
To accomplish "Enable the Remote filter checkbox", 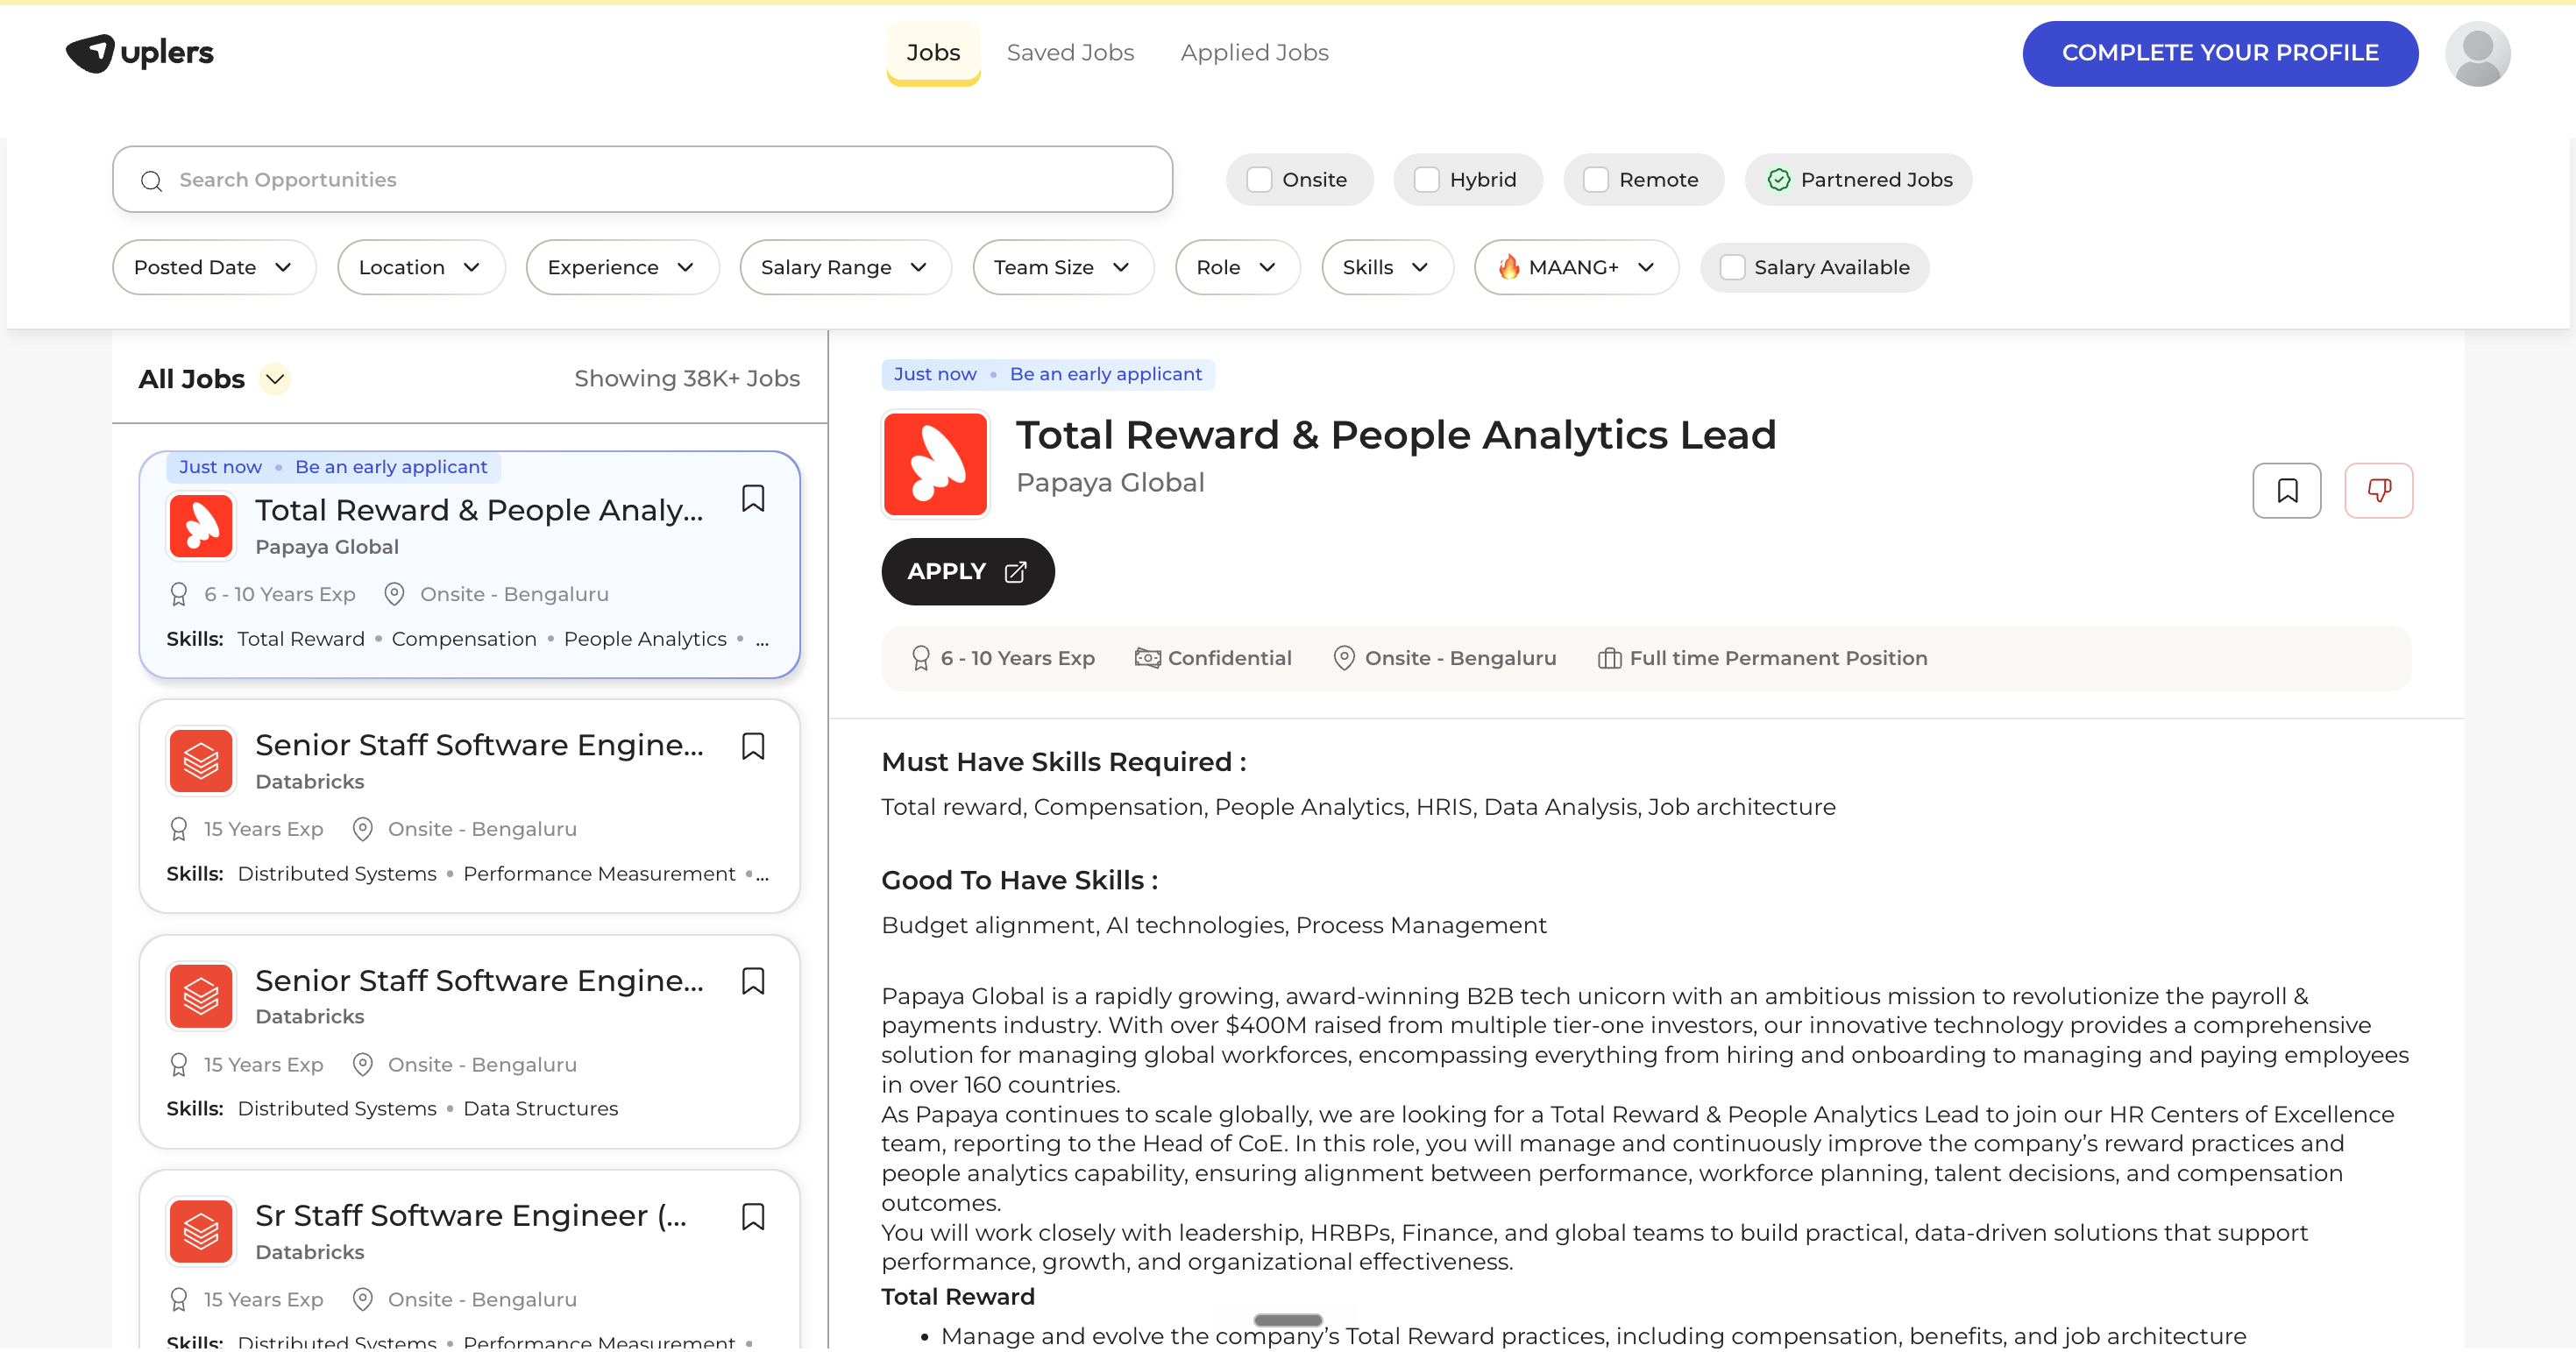I will (x=1596, y=180).
